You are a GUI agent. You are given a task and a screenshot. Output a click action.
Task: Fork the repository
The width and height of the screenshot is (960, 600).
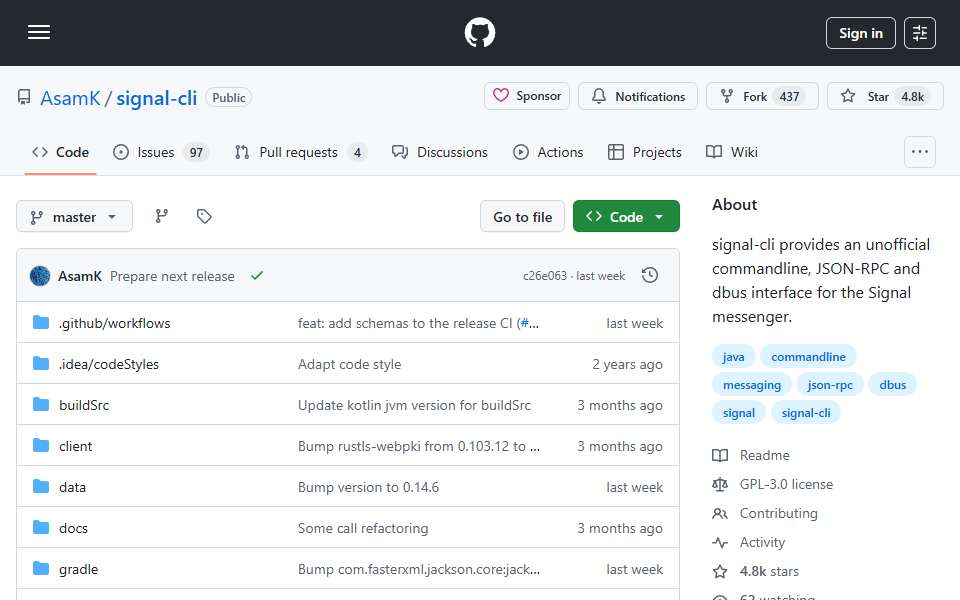point(762,96)
